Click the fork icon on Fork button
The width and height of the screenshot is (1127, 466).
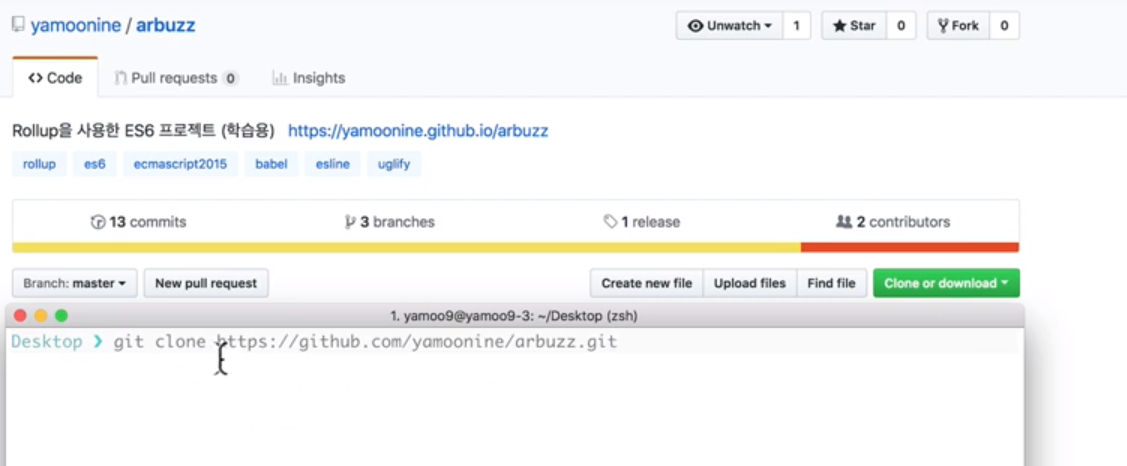coord(943,26)
